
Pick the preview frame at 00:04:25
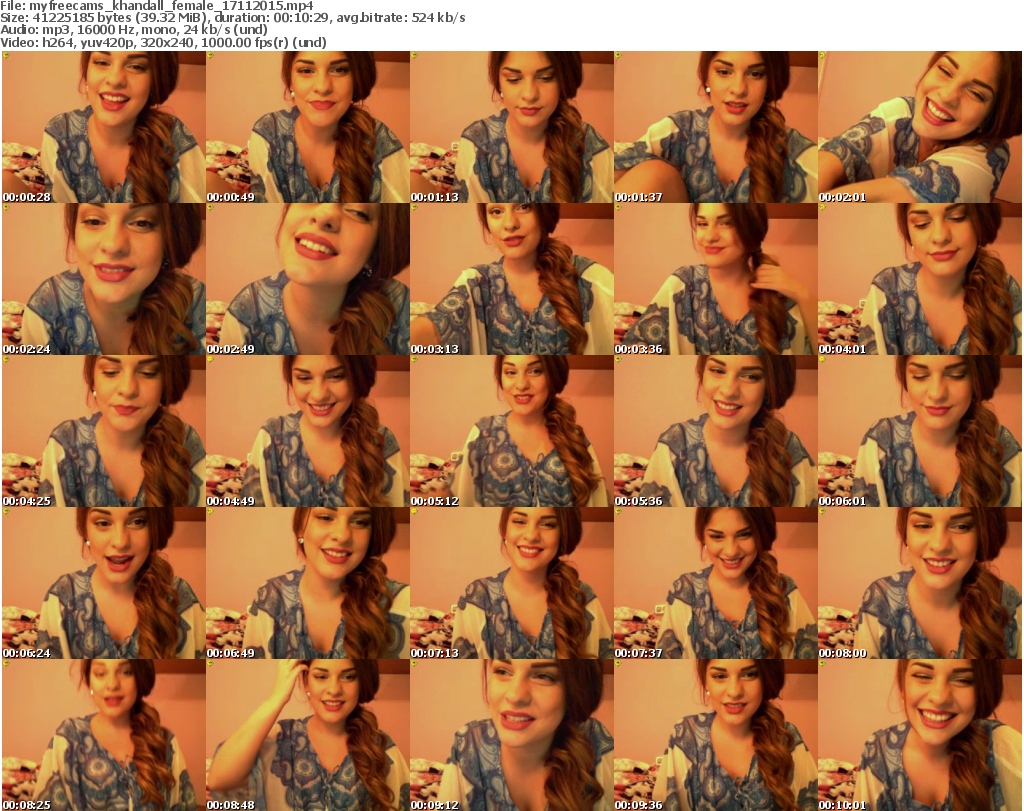click(x=104, y=431)
